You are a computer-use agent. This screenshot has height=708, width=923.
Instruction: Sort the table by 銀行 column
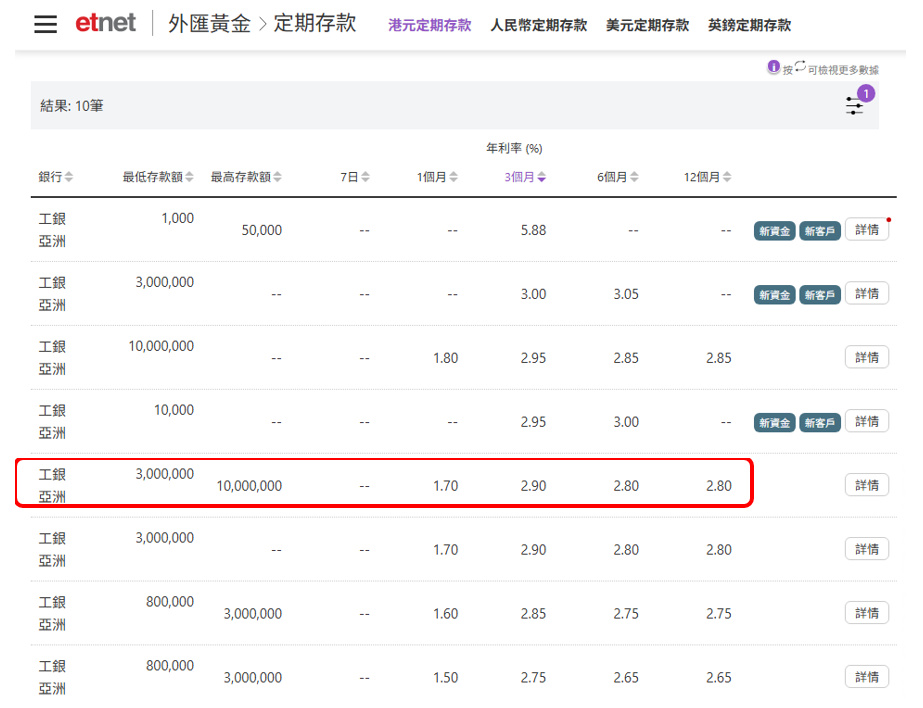click(x=55, y=177)
